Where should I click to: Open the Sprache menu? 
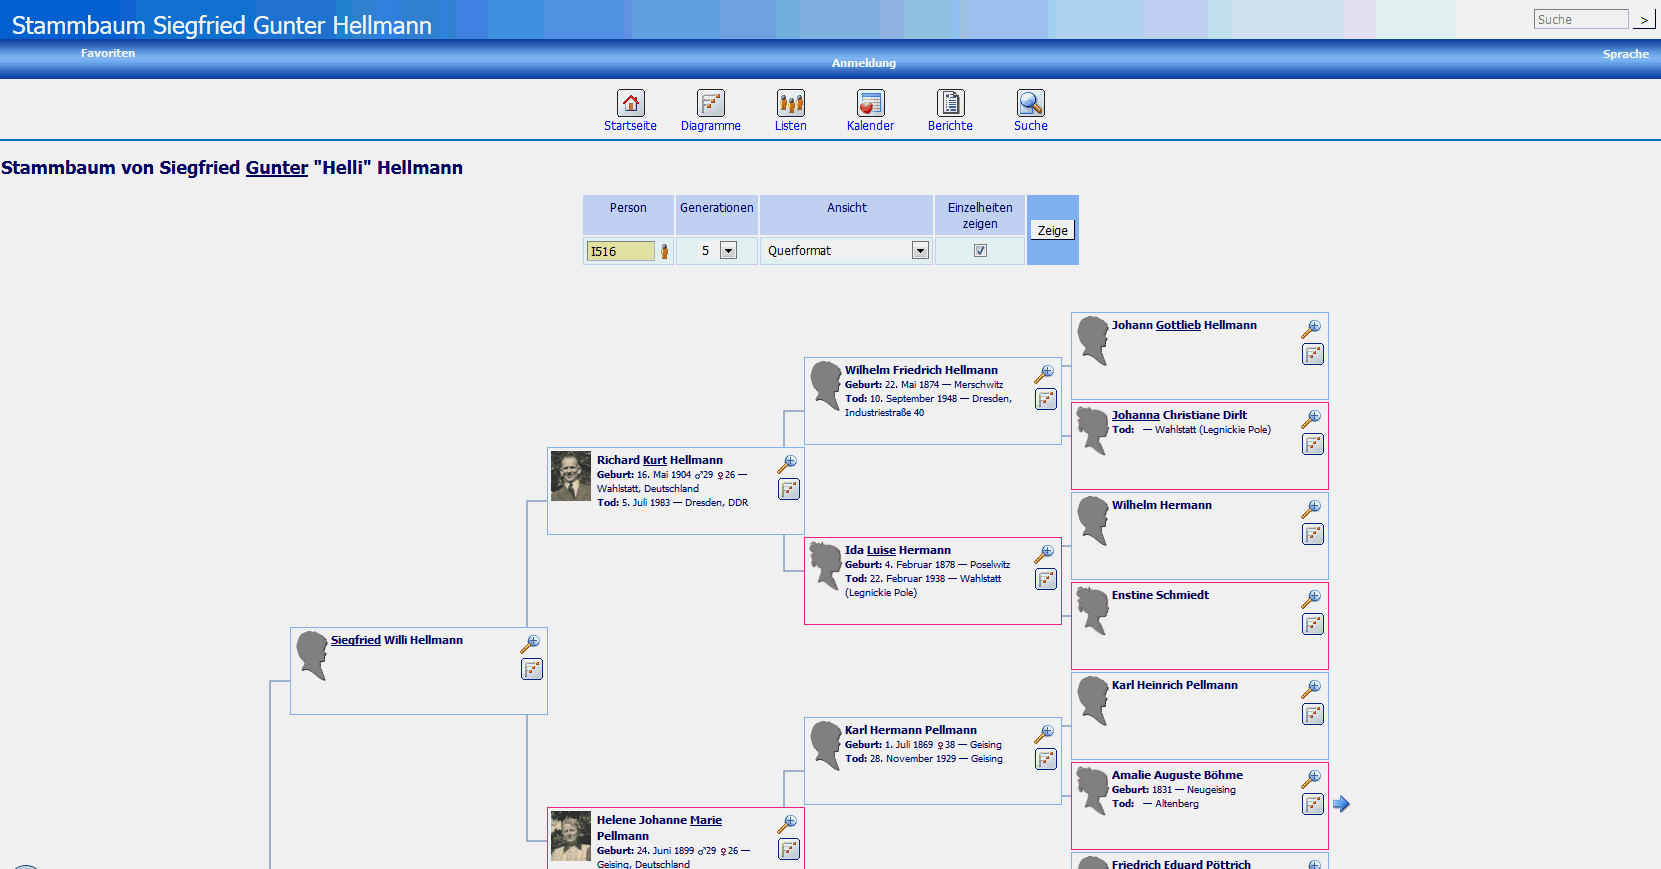(1625, 54)
